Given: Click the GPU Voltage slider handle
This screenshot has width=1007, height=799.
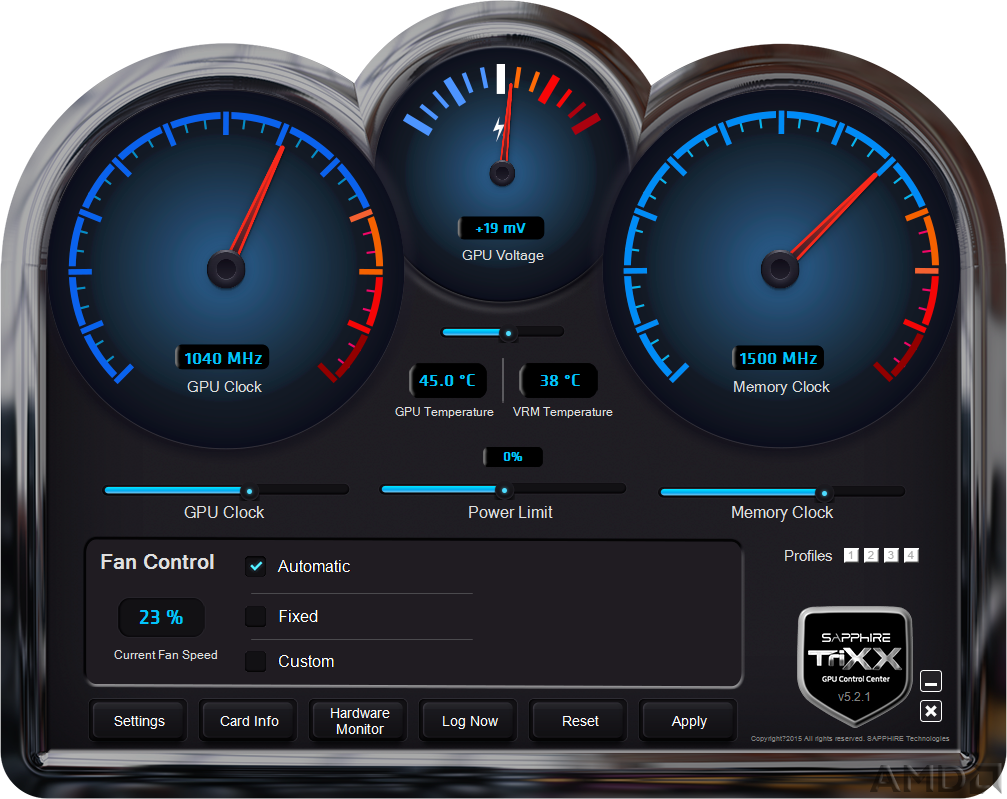Looking at the screenshot, I should pyautogui.click(x=508, y=333).
